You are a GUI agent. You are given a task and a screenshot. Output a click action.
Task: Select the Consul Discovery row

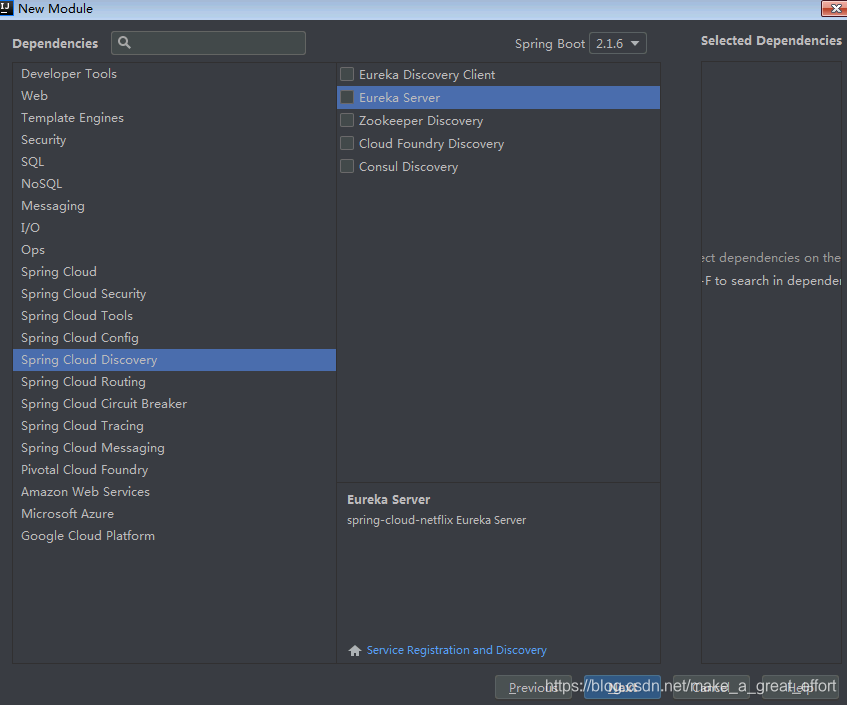(x=499, y=166)
